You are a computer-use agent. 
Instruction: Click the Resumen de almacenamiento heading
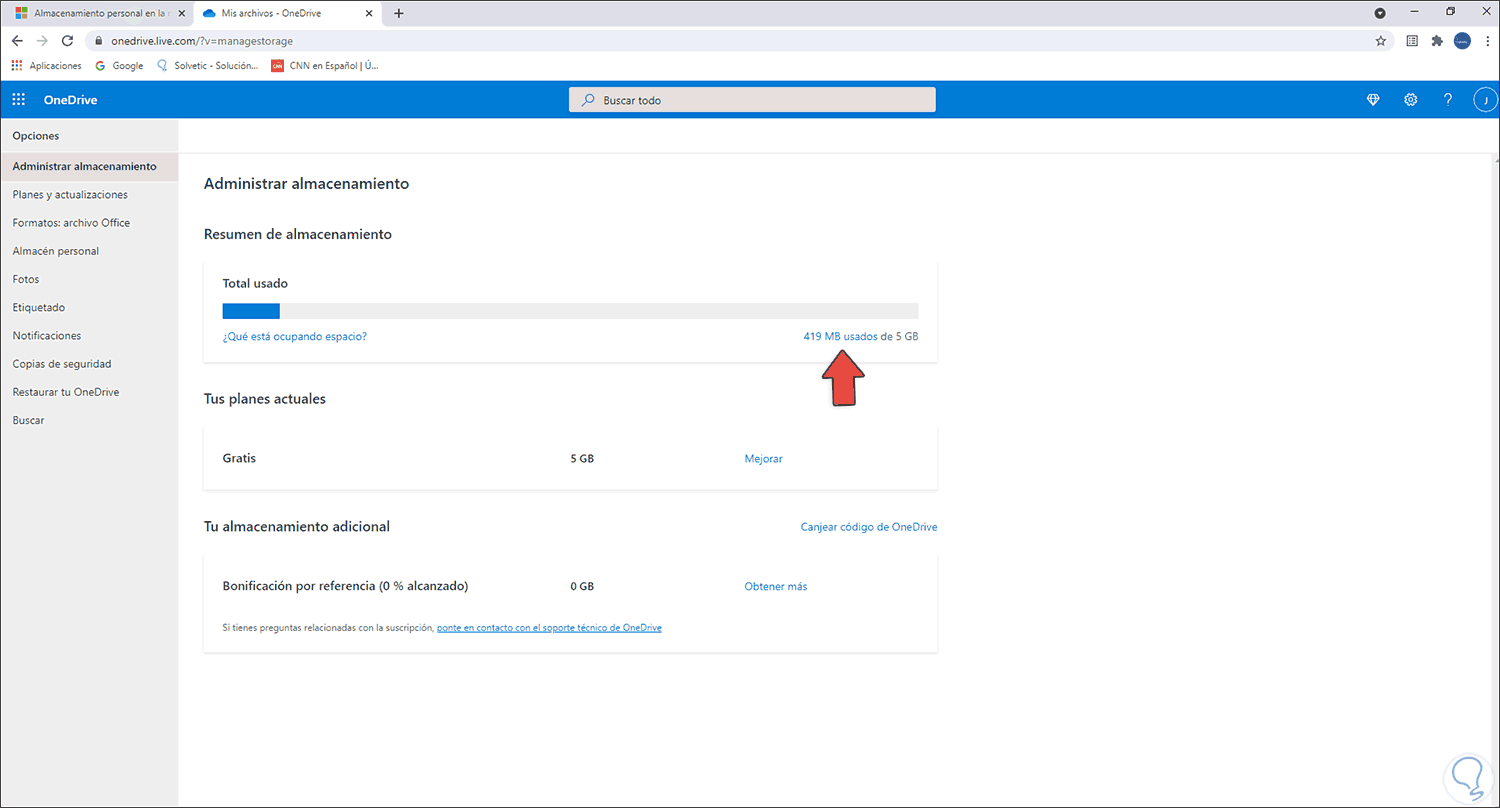pos(298,234)
